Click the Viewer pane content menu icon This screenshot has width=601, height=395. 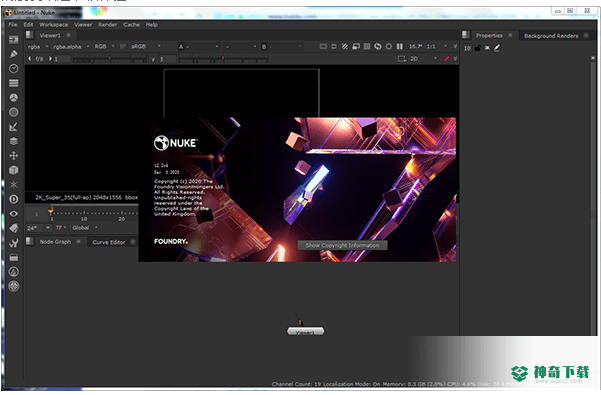[30, 35]
